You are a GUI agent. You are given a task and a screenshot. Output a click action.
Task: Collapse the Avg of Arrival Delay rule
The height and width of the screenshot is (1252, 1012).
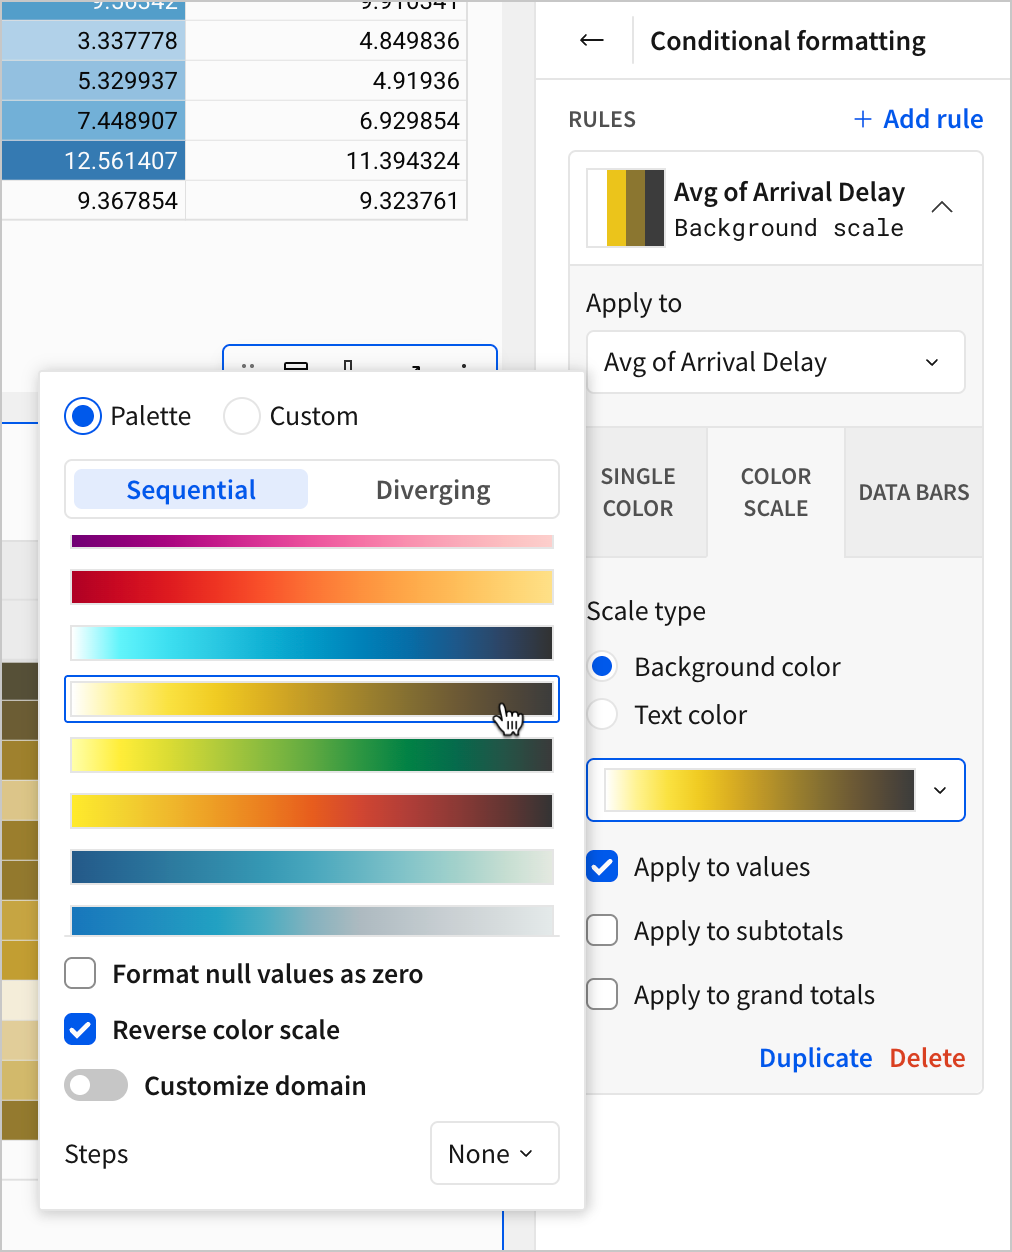[941, 208]
